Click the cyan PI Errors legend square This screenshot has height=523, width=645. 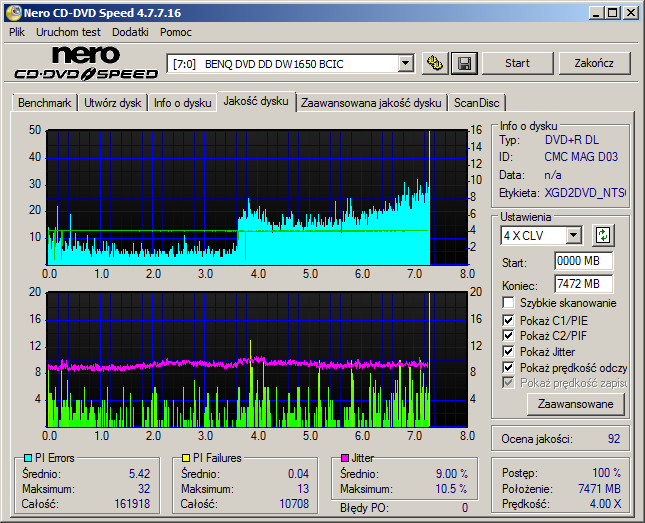pyautogui.click(x=28, y=458)
